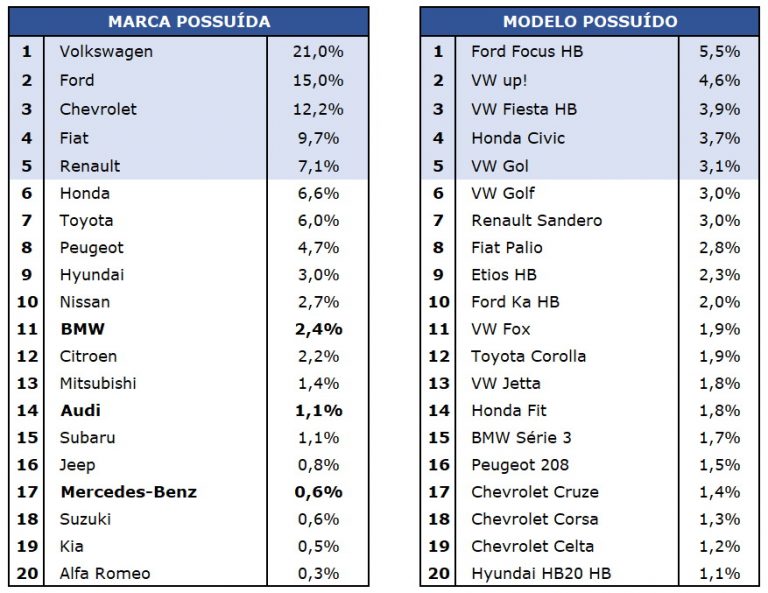This screenshot has width=768, height=593.
Task: Click the Chevrolet Cruze model row
Action: click(535, 491)
